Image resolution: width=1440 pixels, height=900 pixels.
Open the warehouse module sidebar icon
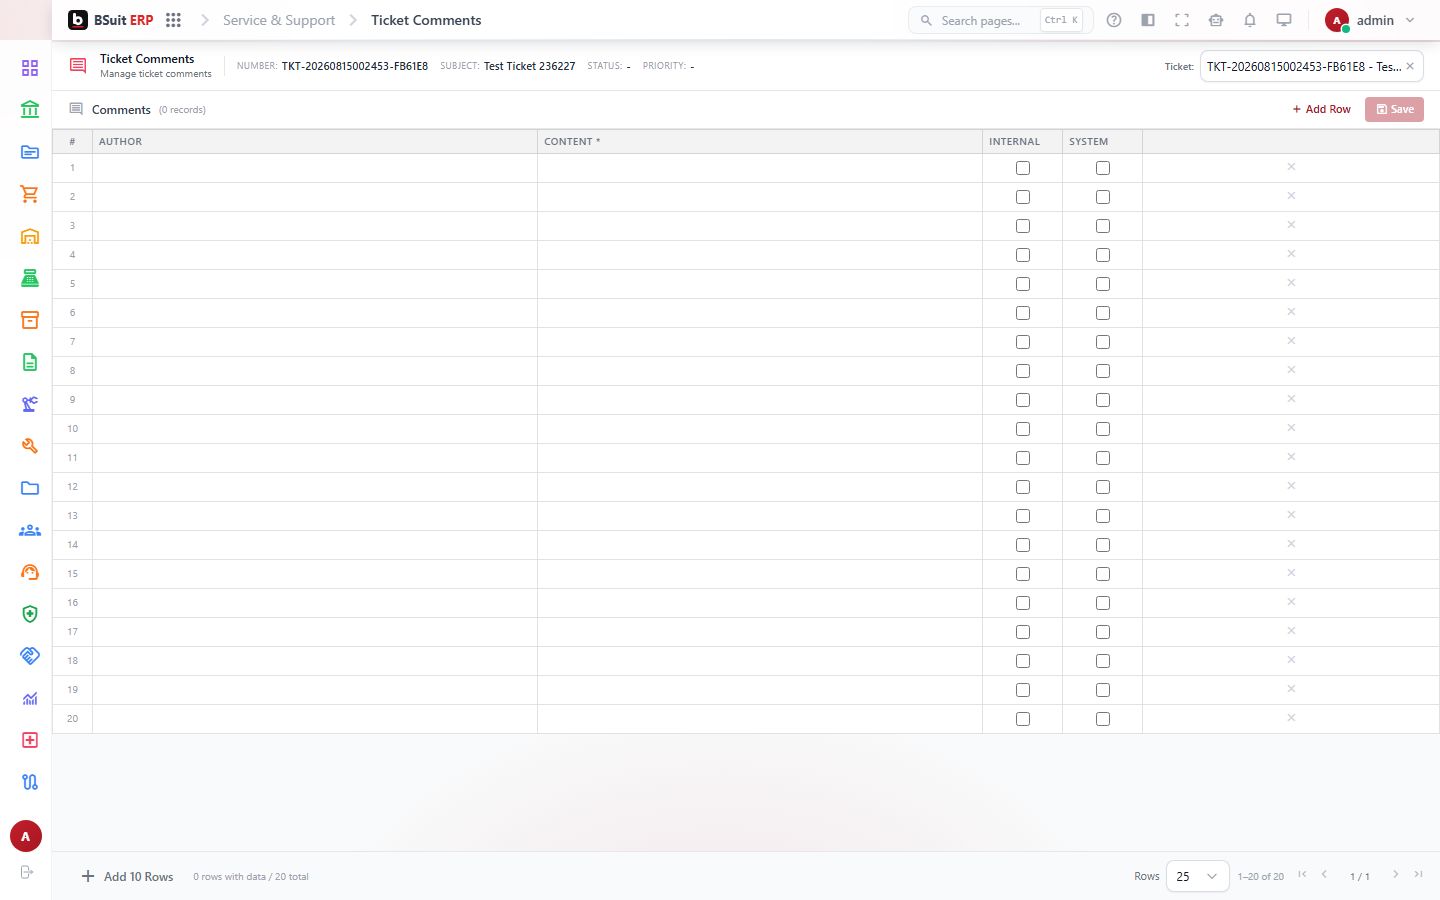30,236
